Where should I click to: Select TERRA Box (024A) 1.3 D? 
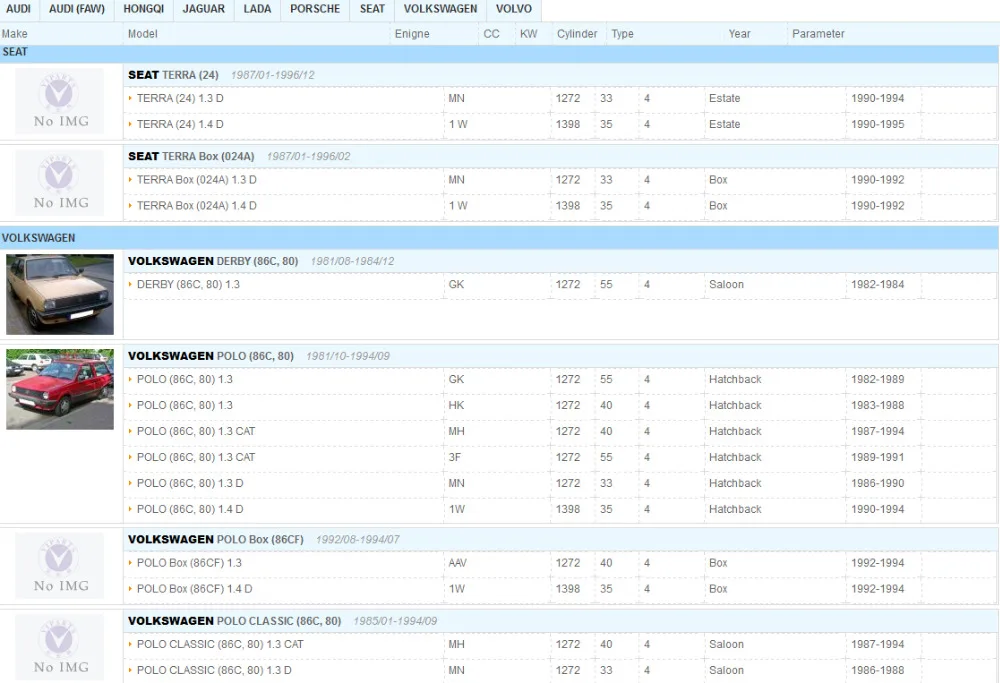coord(196,180)
